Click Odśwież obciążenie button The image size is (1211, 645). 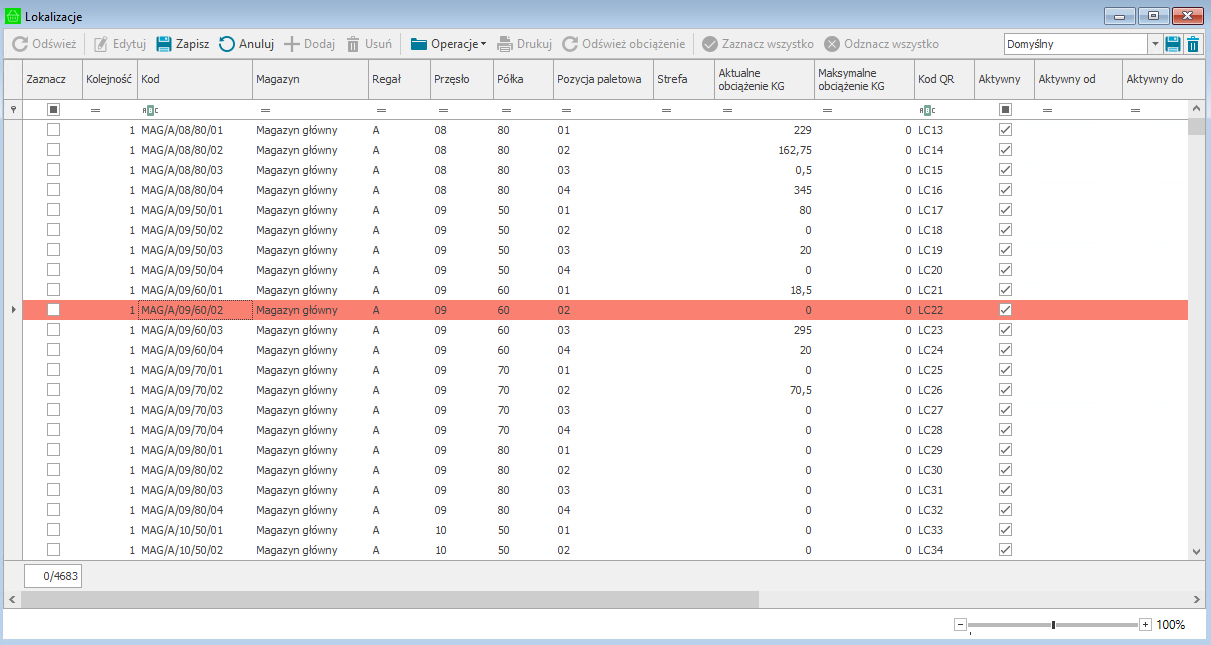click(623, 44)
